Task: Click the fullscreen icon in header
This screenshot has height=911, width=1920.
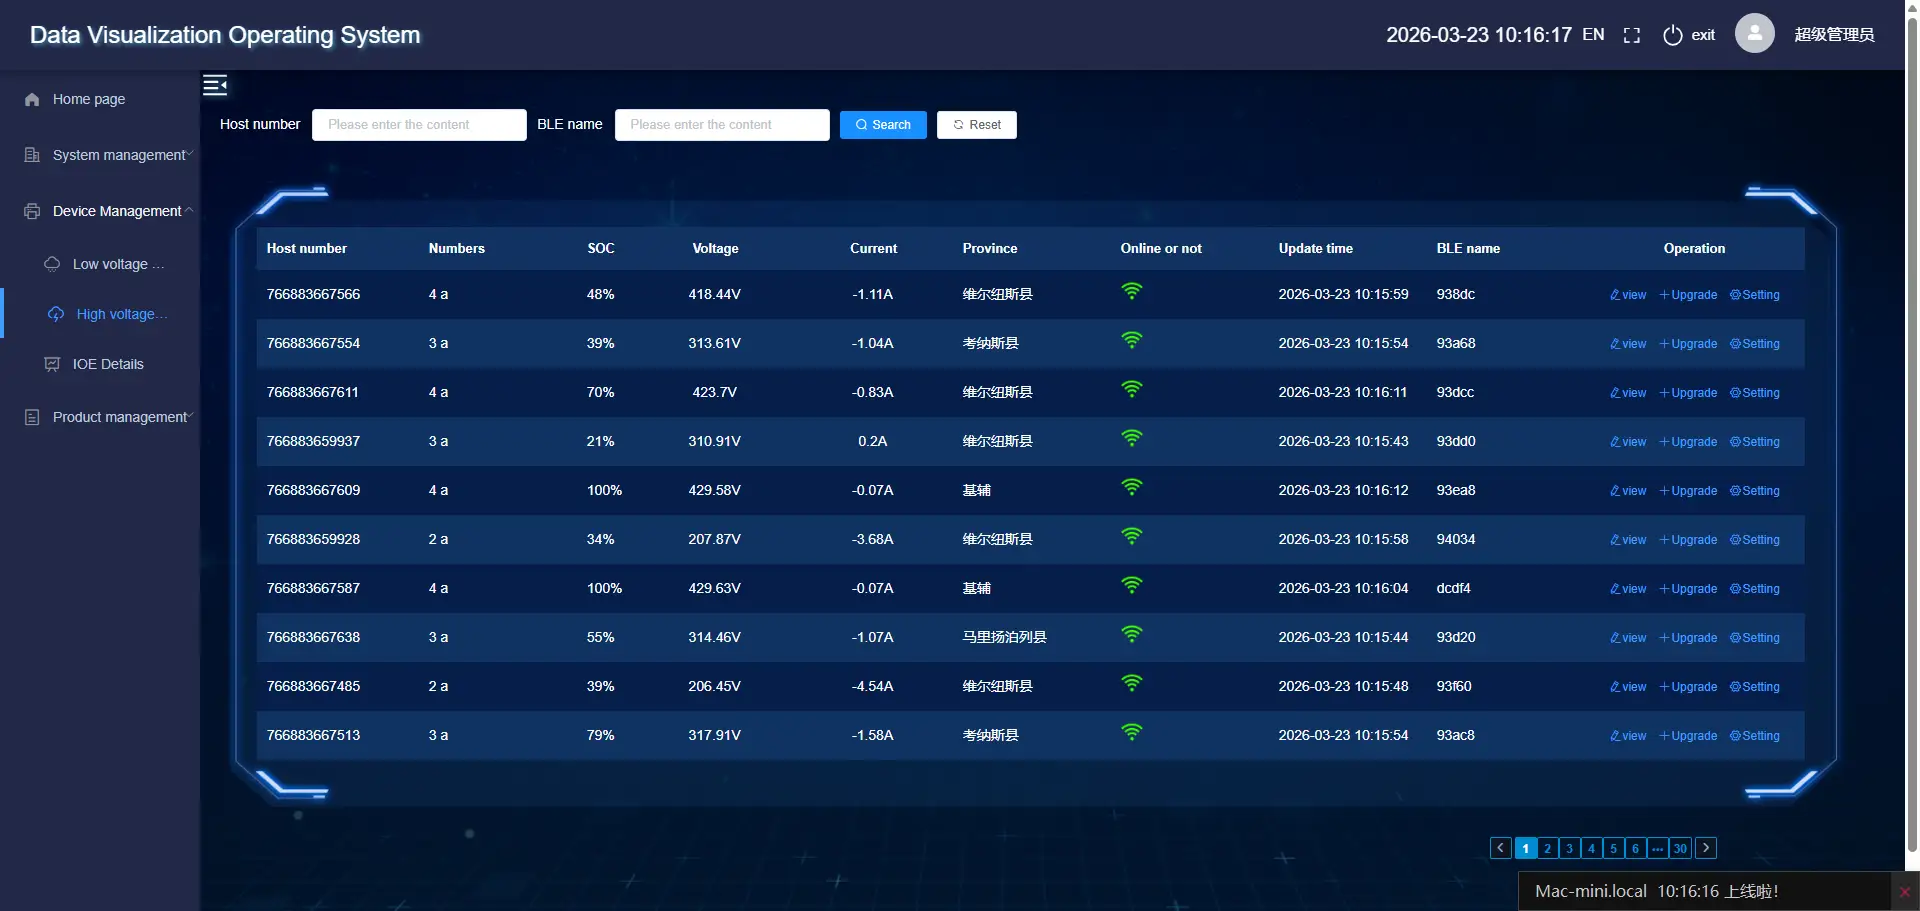Action: point(1631,36)
